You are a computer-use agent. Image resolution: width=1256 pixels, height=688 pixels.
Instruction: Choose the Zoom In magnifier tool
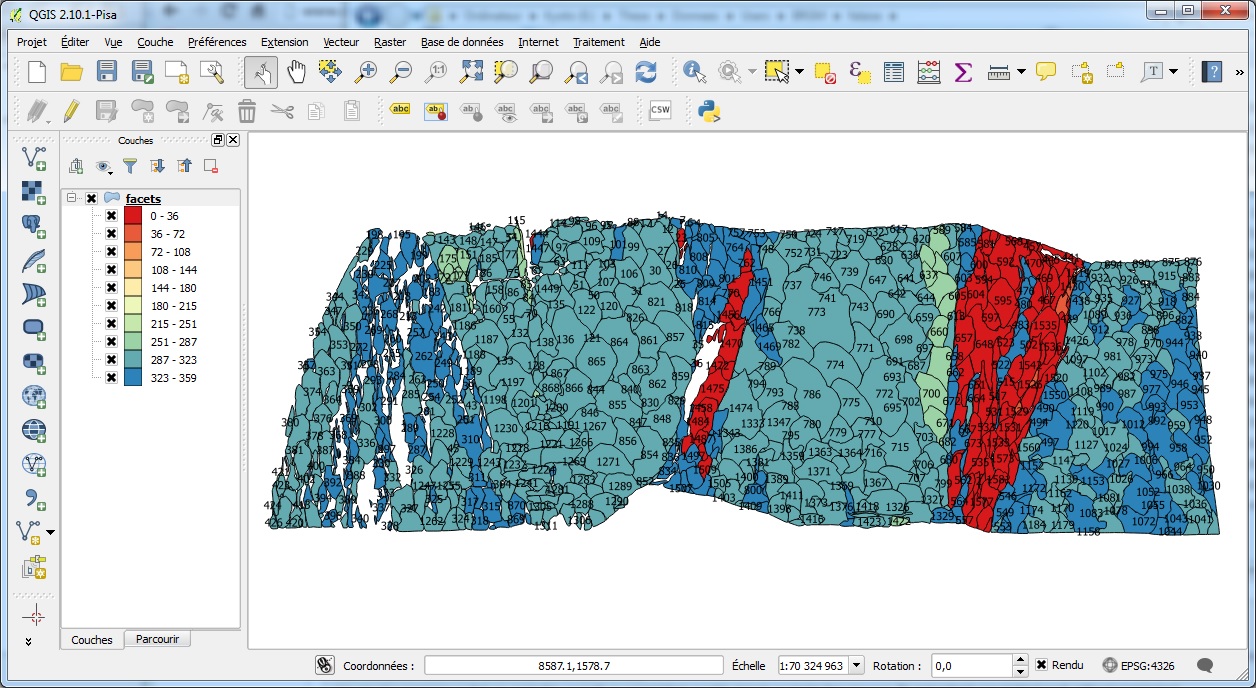tap(366, 71)
